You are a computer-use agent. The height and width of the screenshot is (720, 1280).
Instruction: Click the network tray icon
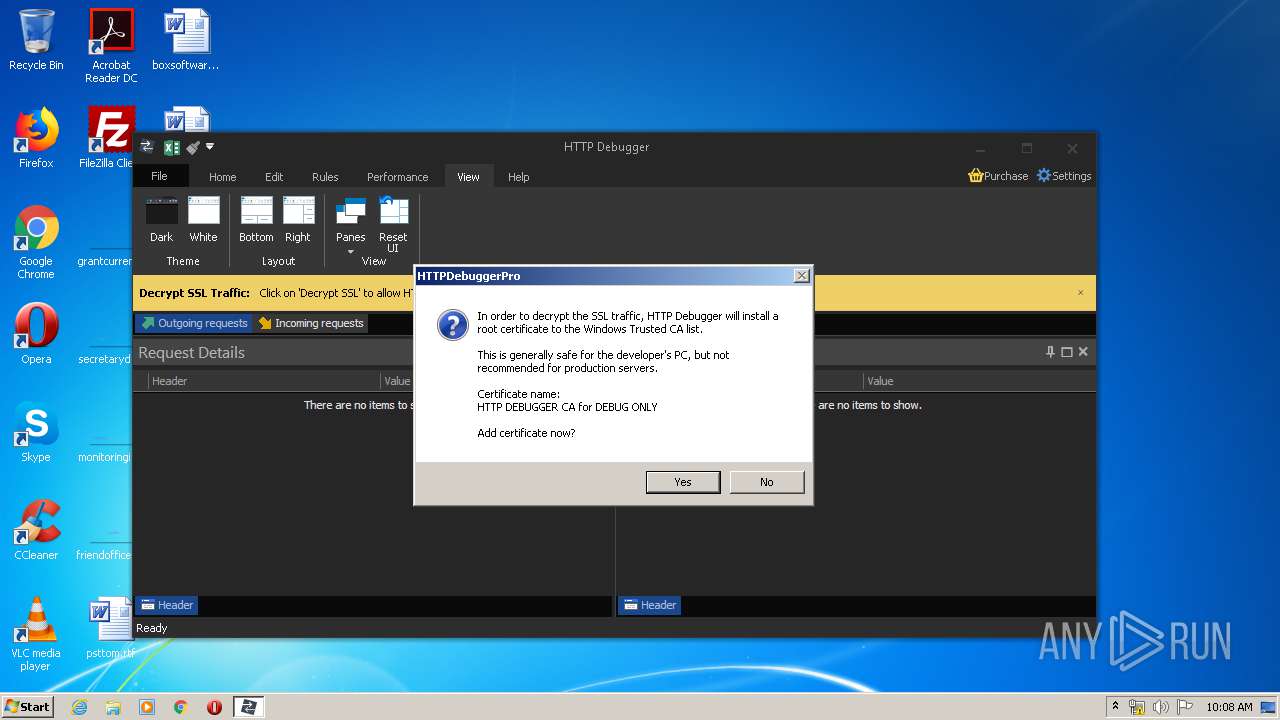[1137, 707]
